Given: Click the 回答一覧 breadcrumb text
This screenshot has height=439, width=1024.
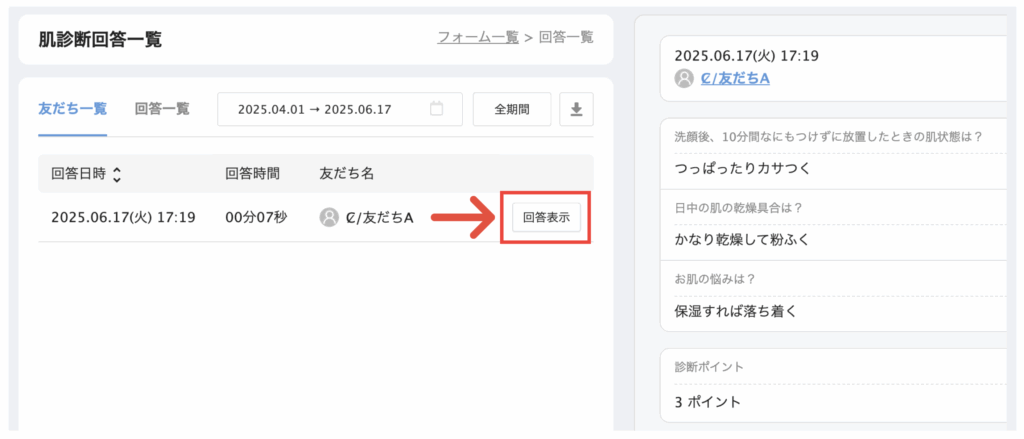Looking at the screenshot, I should tap(566, 37).
